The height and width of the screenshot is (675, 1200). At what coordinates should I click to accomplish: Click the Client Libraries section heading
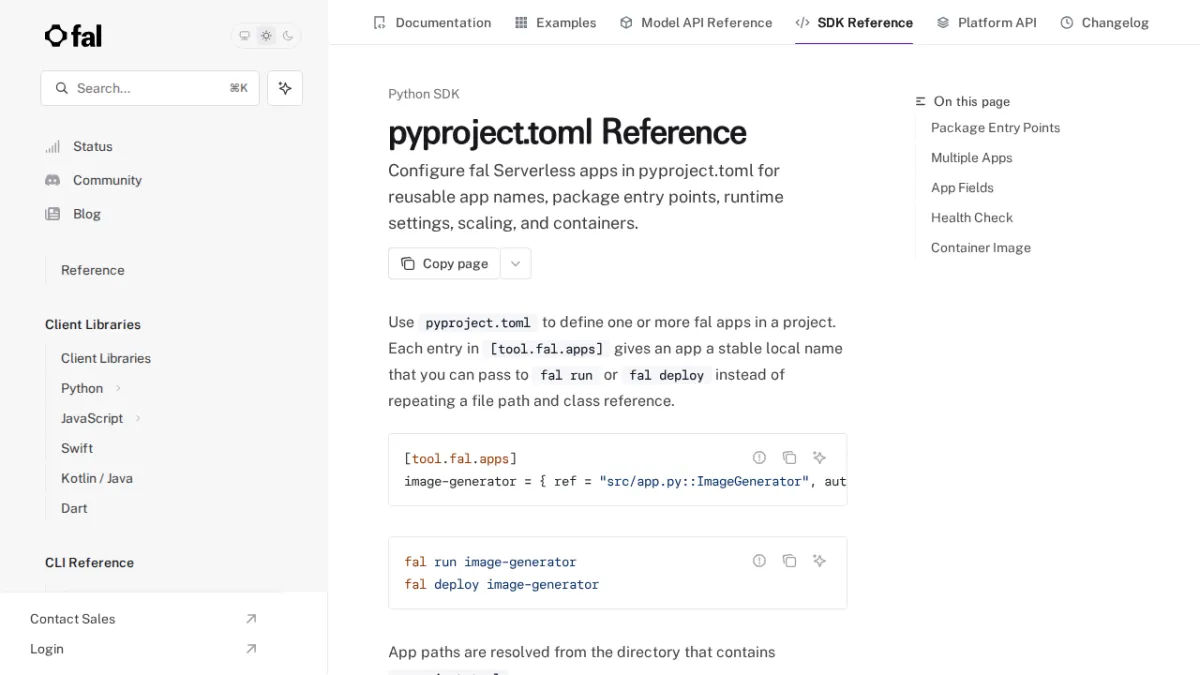point(93,324)
